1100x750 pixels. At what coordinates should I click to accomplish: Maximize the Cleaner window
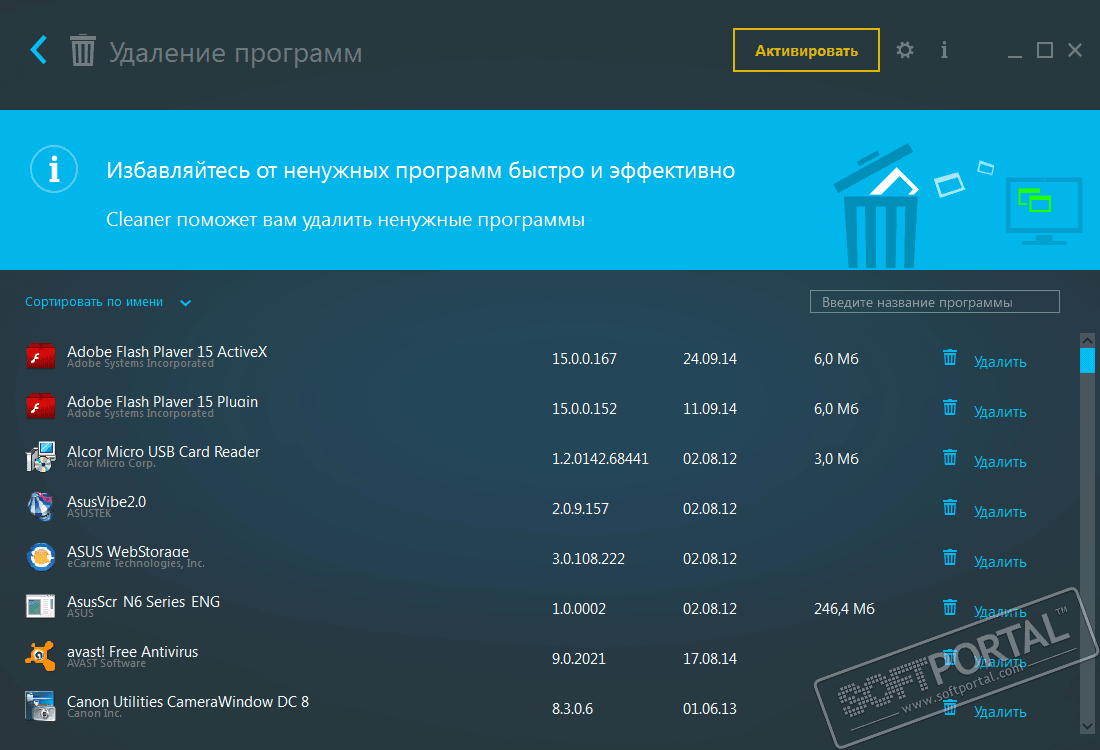1045,50
